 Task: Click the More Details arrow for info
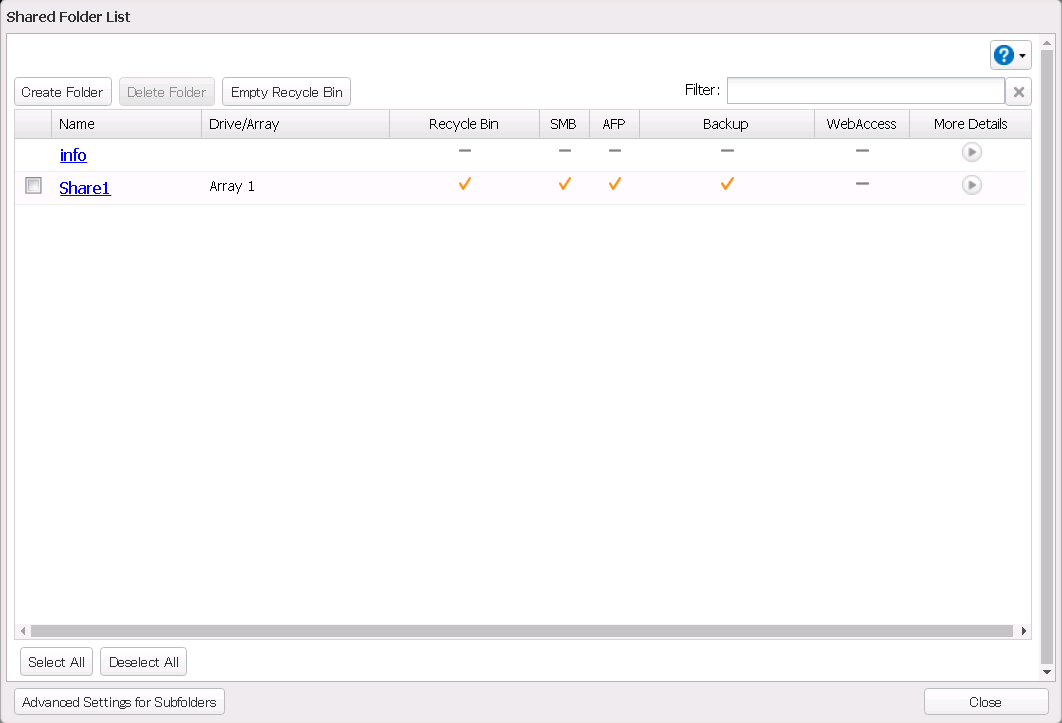(971, 152)
